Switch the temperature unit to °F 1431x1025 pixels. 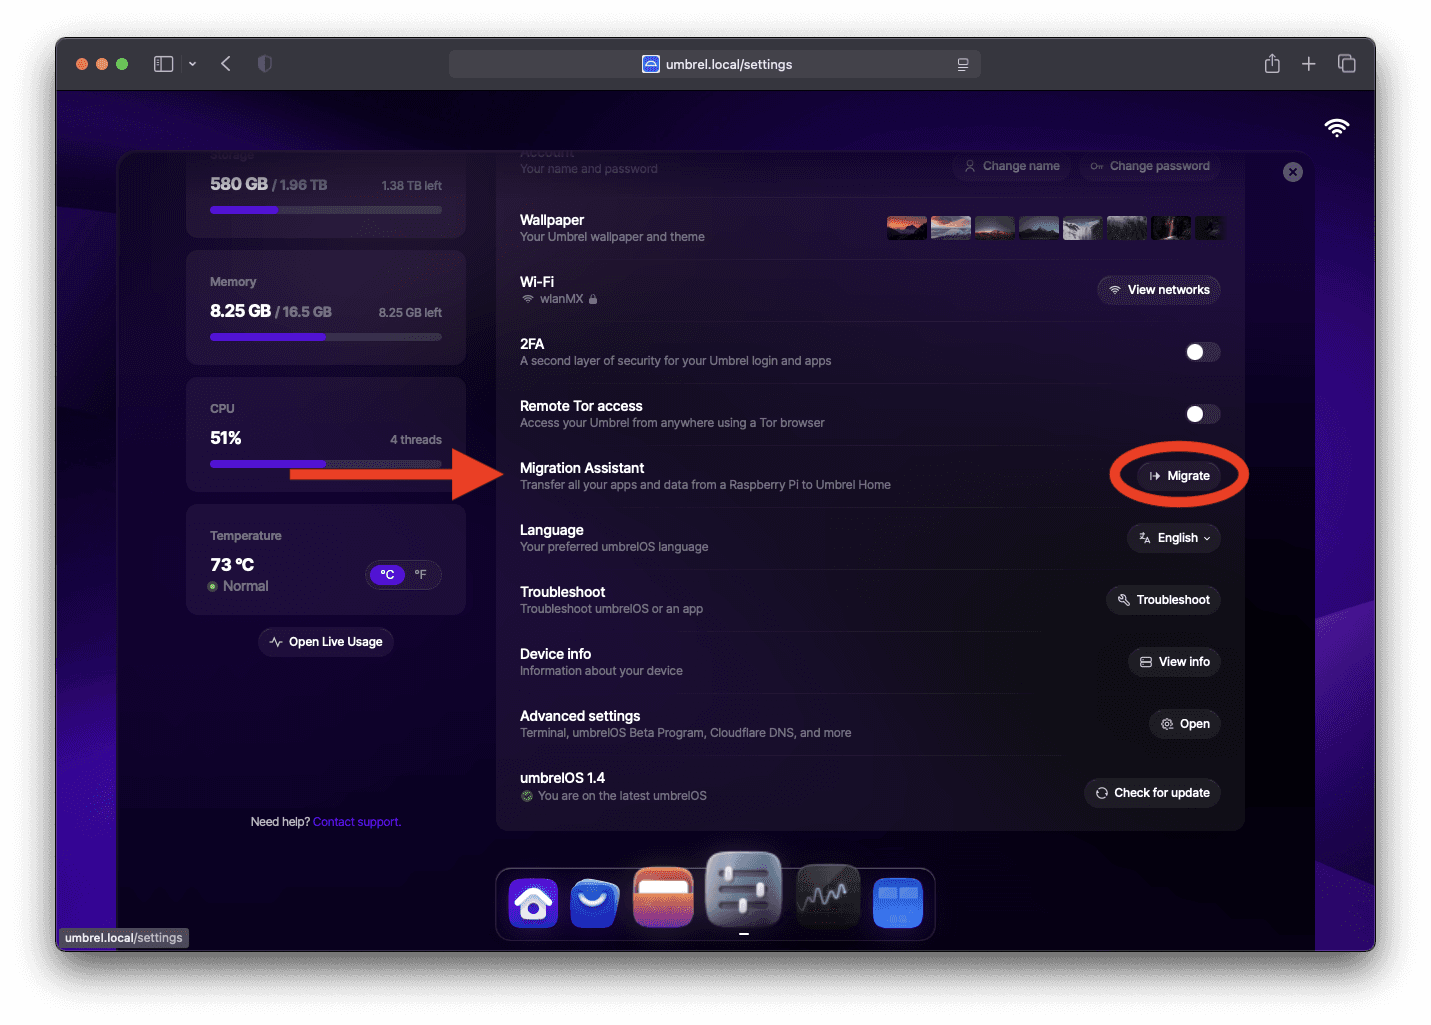pyautogui.click(x=421, y=574)
